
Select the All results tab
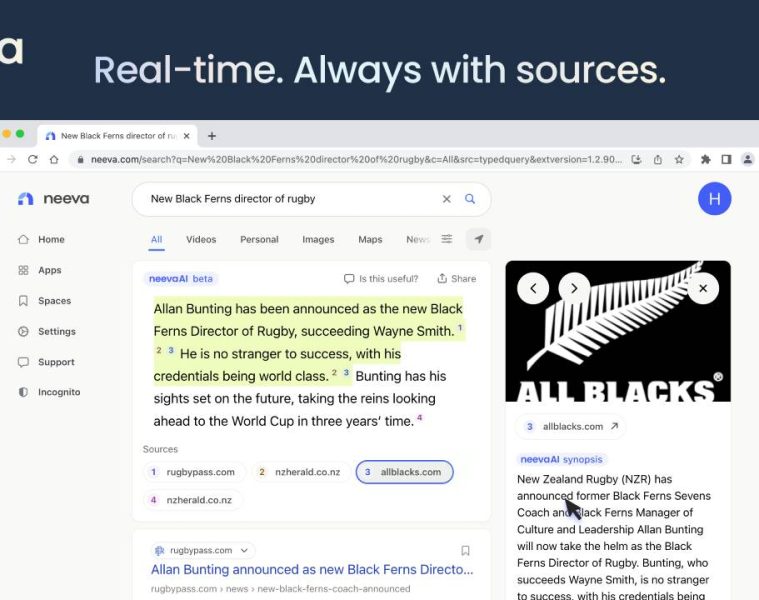[156, 240]
